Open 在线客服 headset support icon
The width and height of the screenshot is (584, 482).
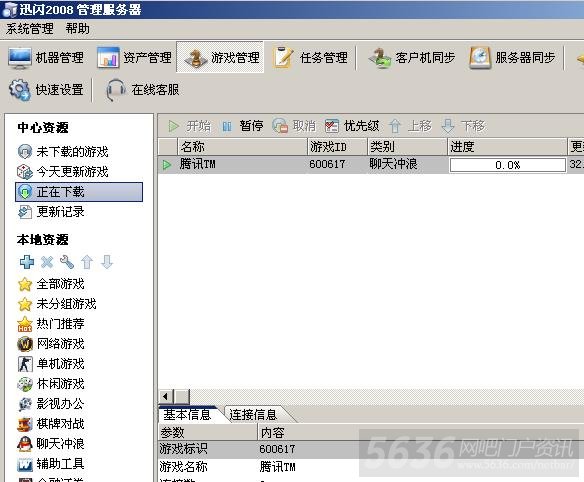(x=115, y=90)
